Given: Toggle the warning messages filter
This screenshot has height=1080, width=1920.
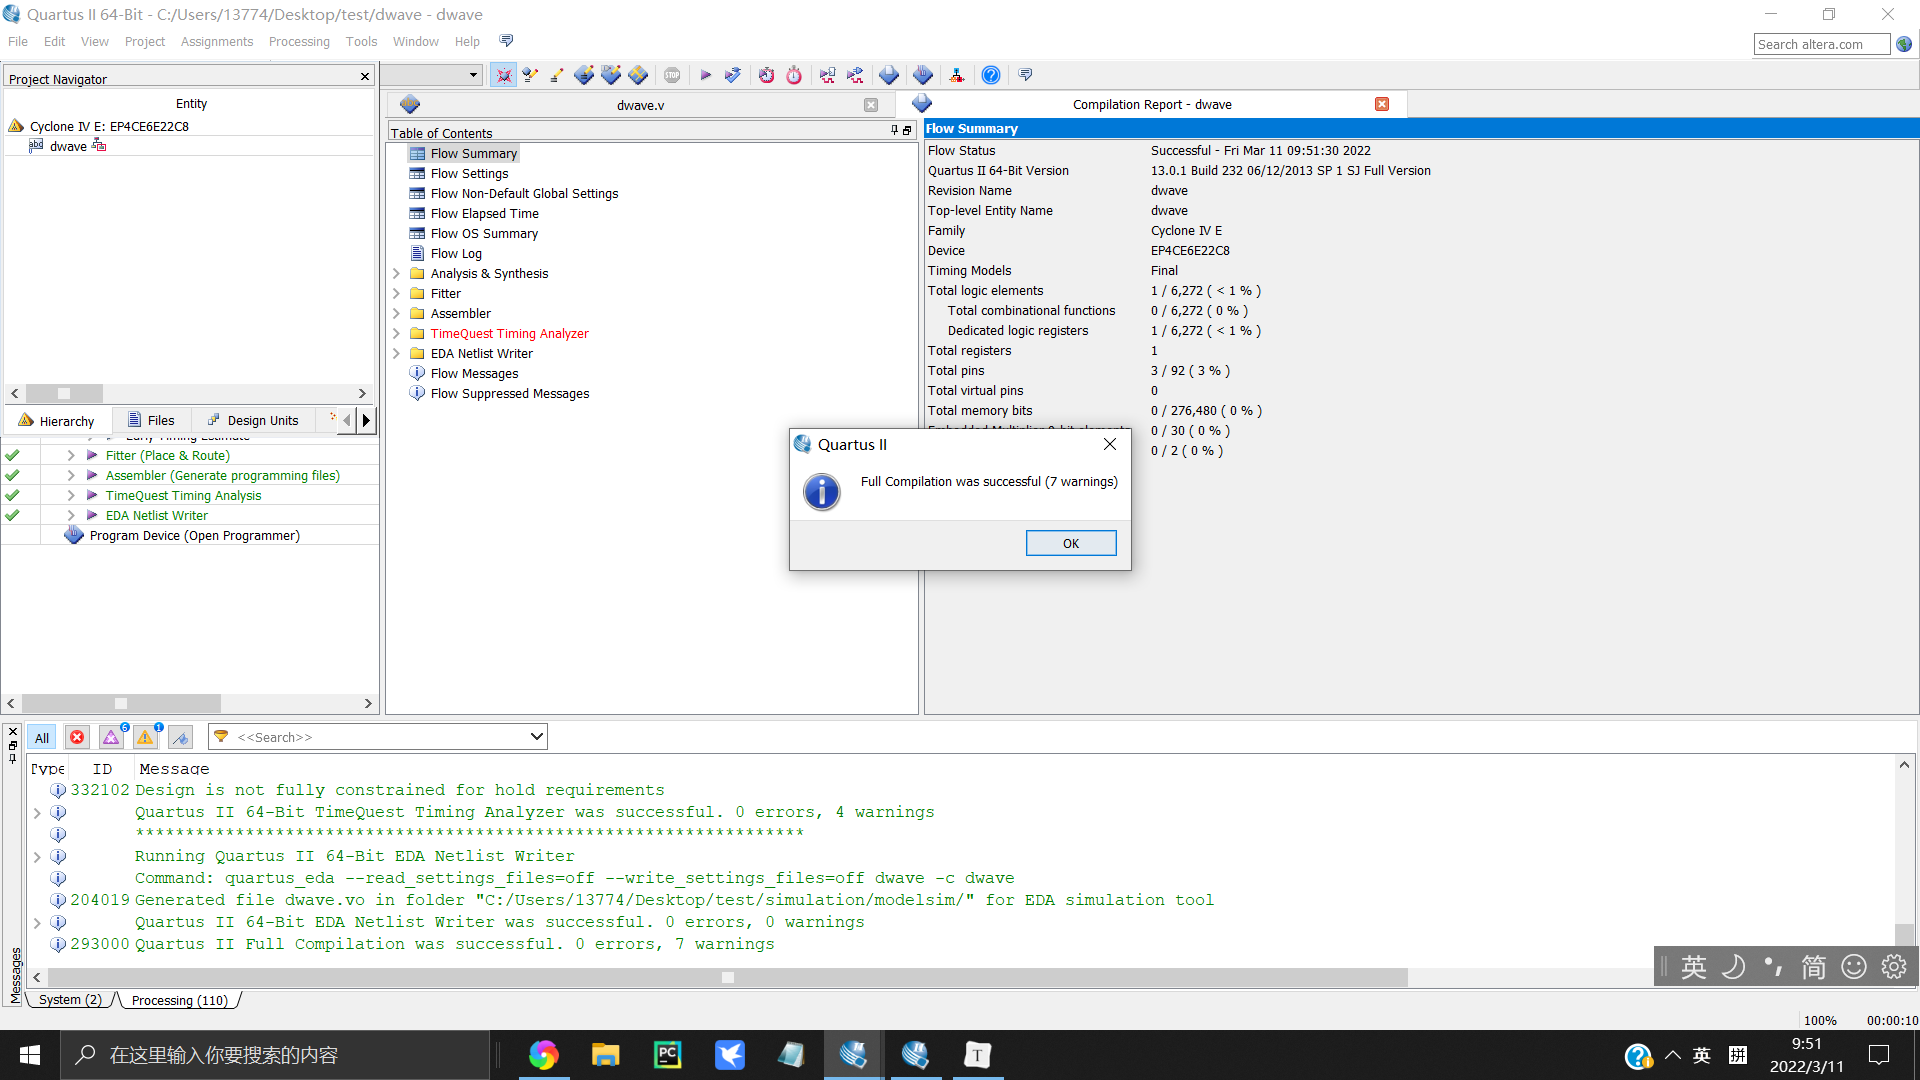Looking at the screenshot, I should [146, 738].
